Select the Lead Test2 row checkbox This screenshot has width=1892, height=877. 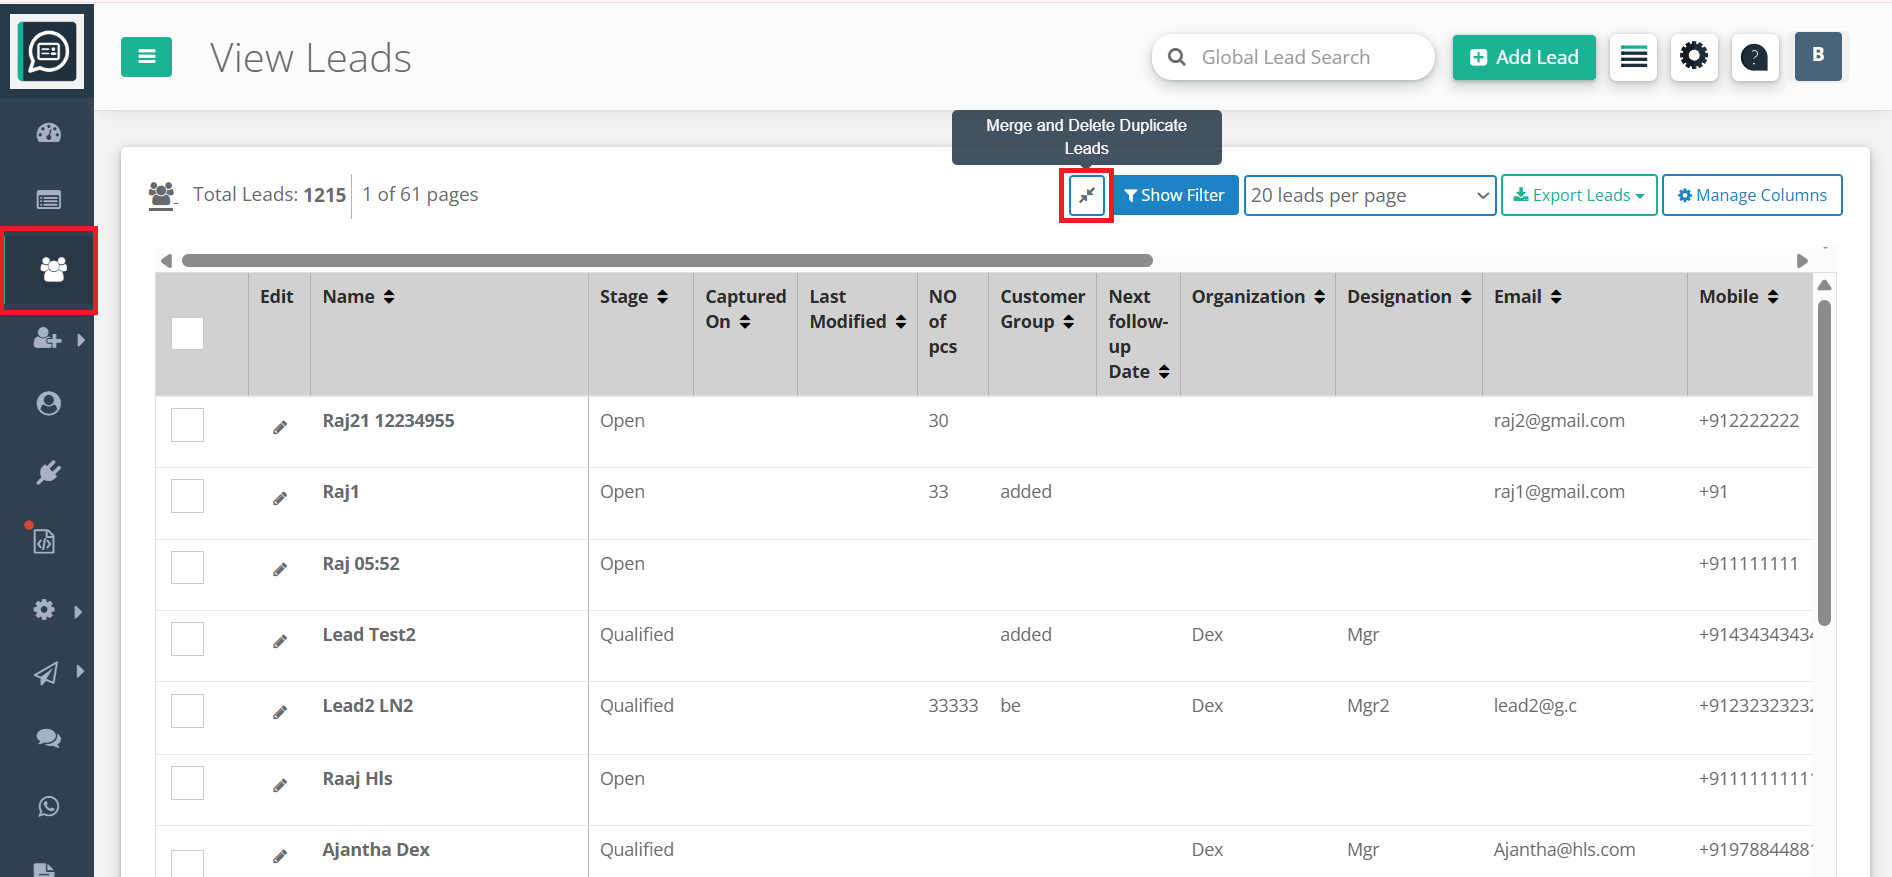(x=187, y=639)
